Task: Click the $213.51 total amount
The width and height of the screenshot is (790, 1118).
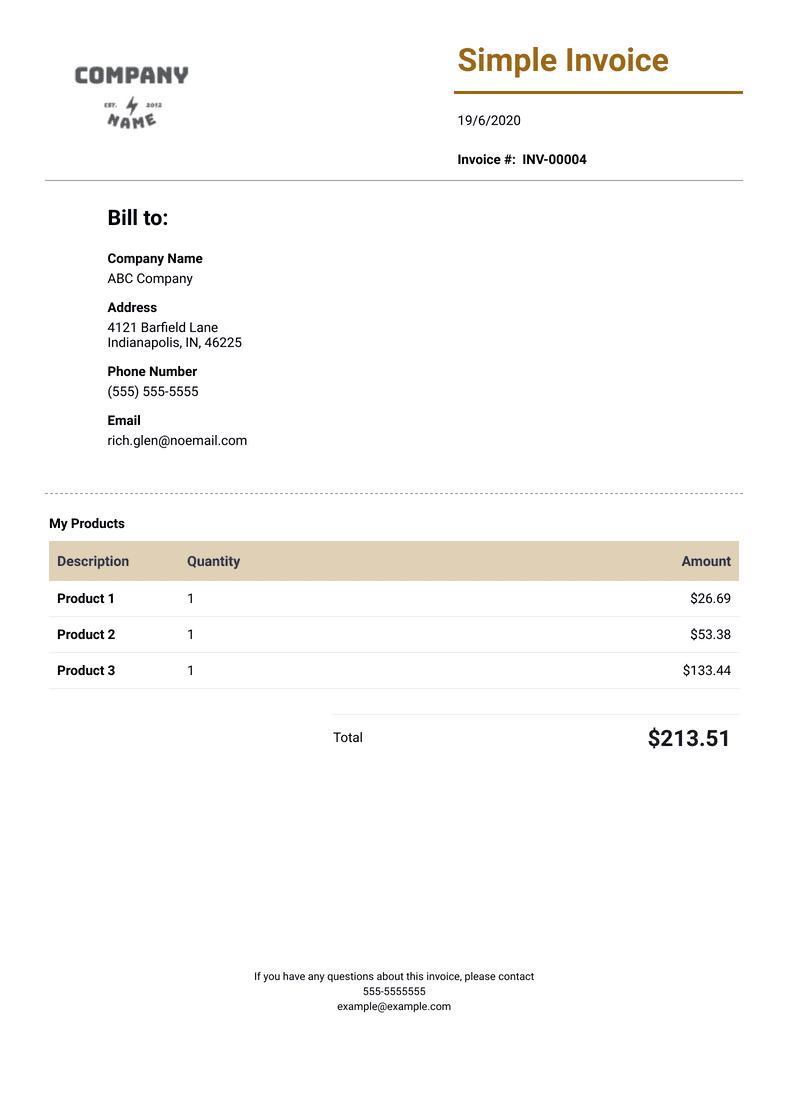Action: (689, 739)
